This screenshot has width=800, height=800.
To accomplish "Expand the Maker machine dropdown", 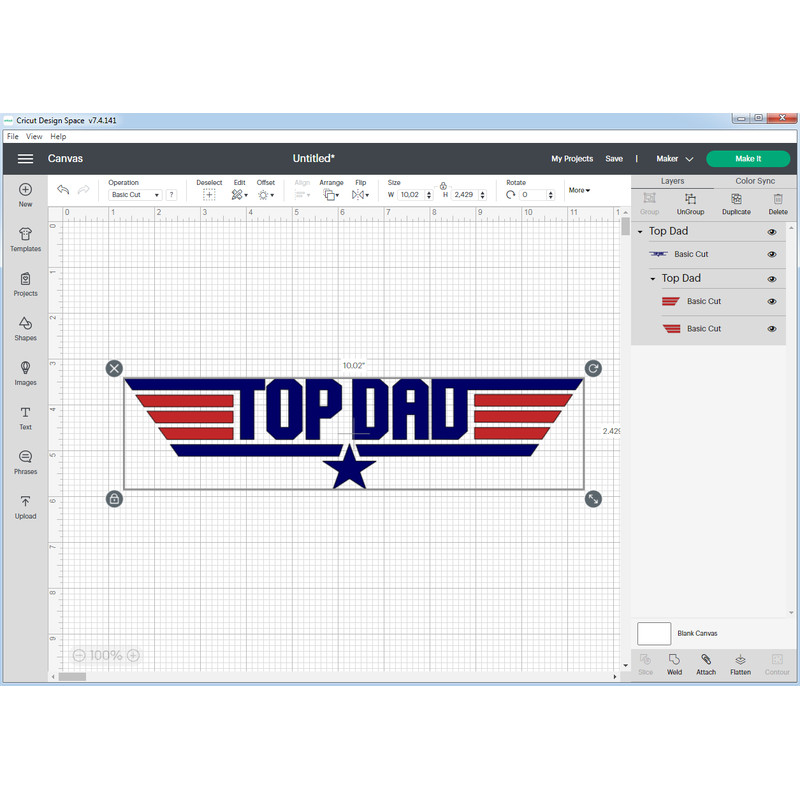I will (x=675, y=159).
